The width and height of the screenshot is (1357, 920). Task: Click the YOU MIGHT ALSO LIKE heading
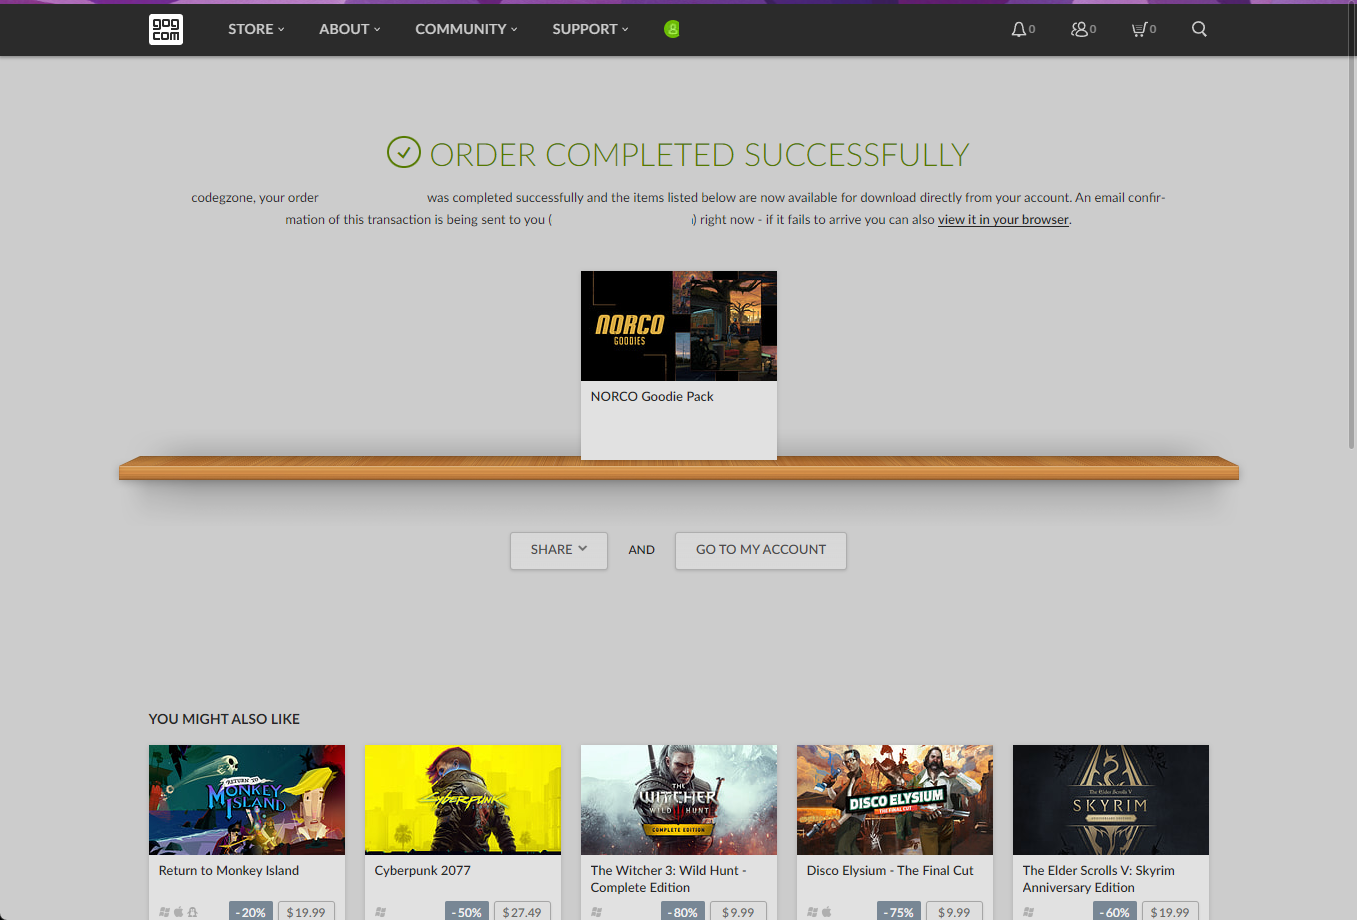pyautogui.click(x=224, y=719)
